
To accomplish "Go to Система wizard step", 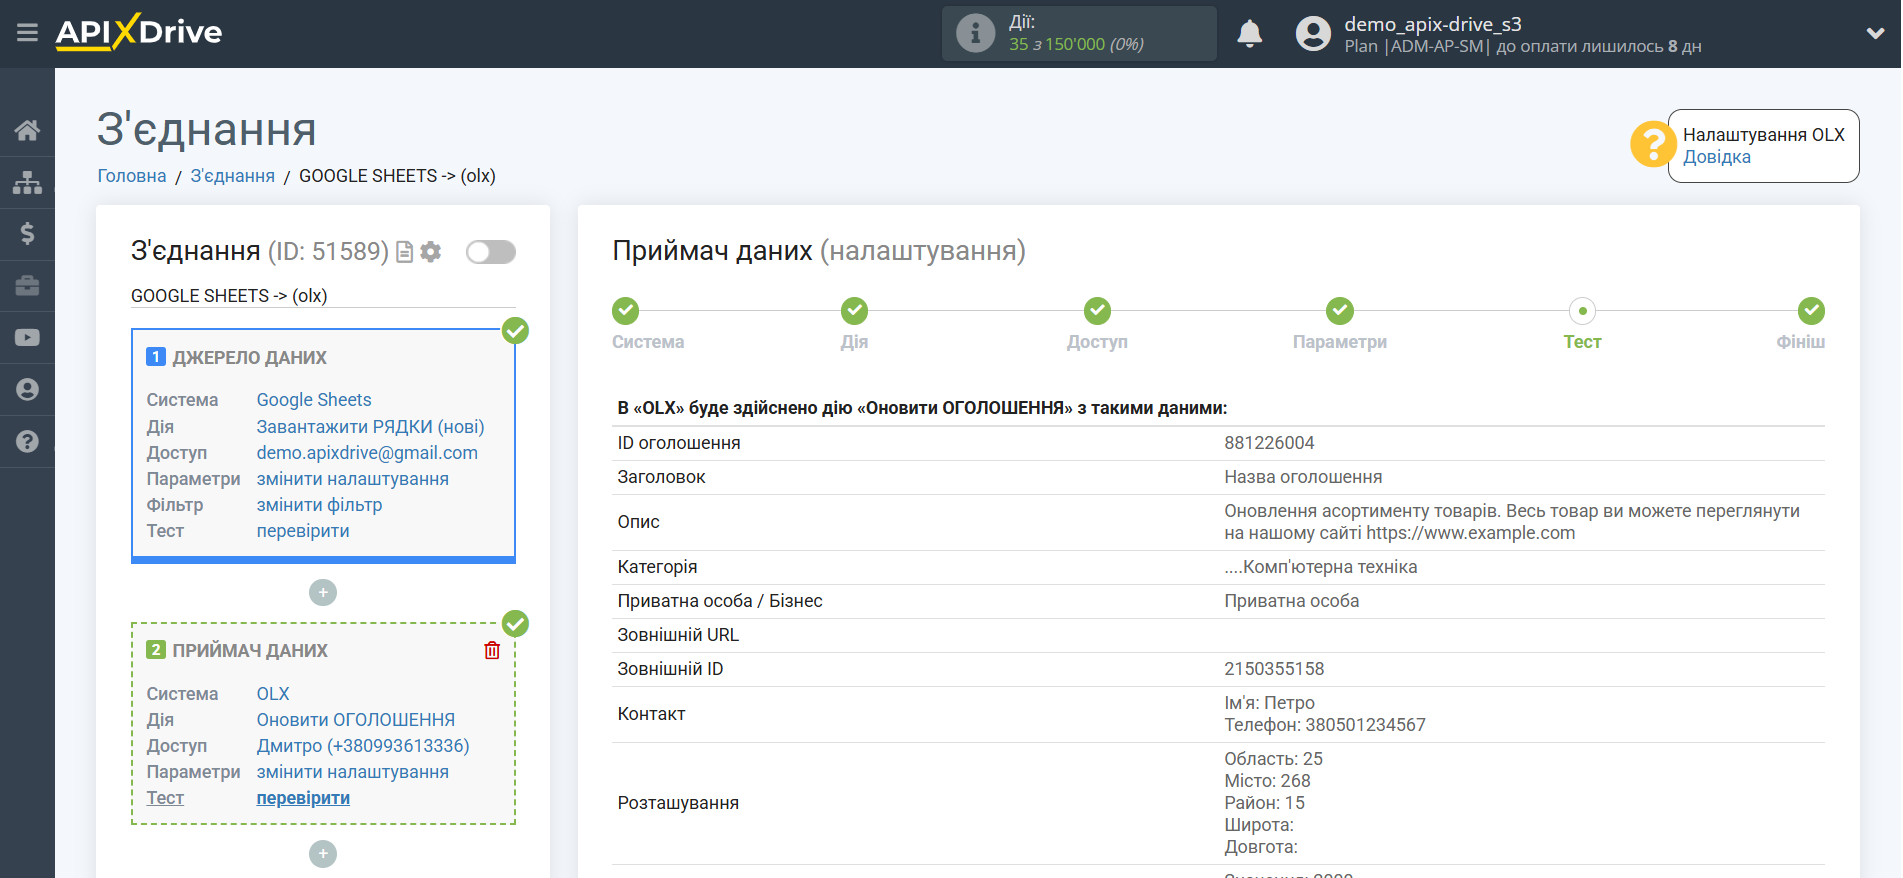I will (626, 311).
